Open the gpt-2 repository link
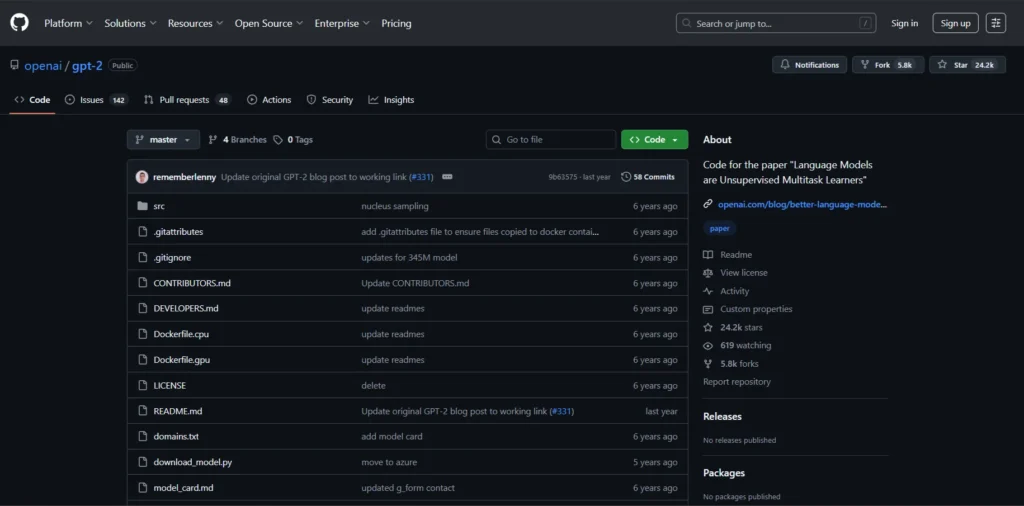The height and width of the screenshot is (506, 1024). (x=87, y=65)
